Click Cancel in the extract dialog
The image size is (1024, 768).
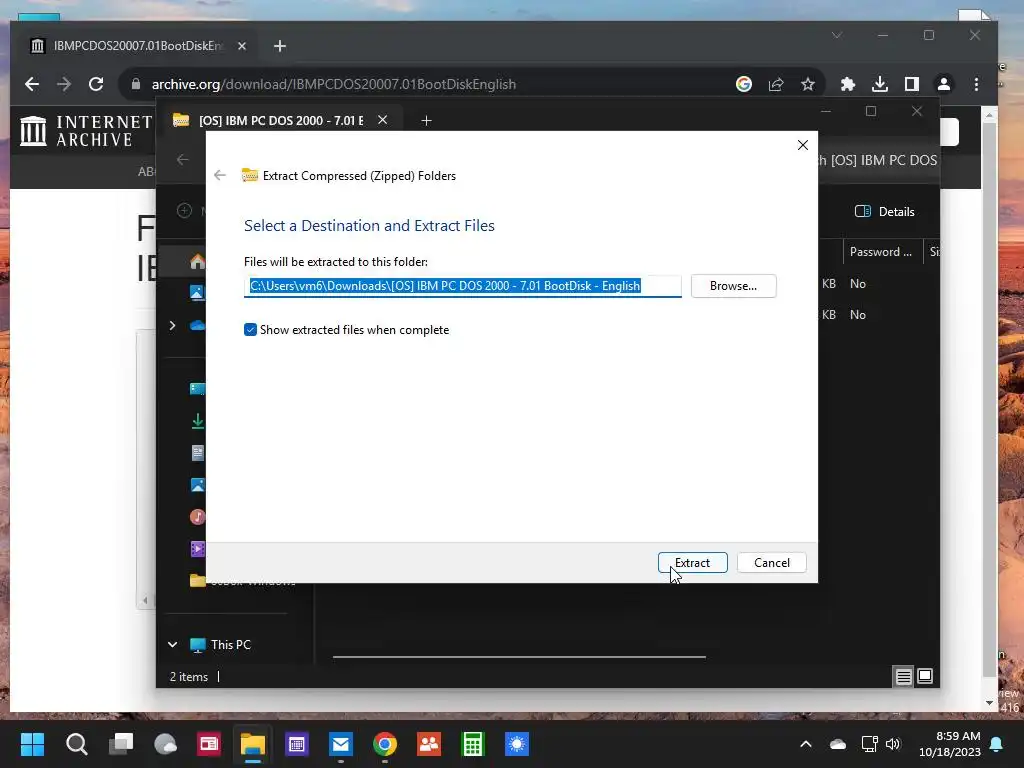[771, 562]
